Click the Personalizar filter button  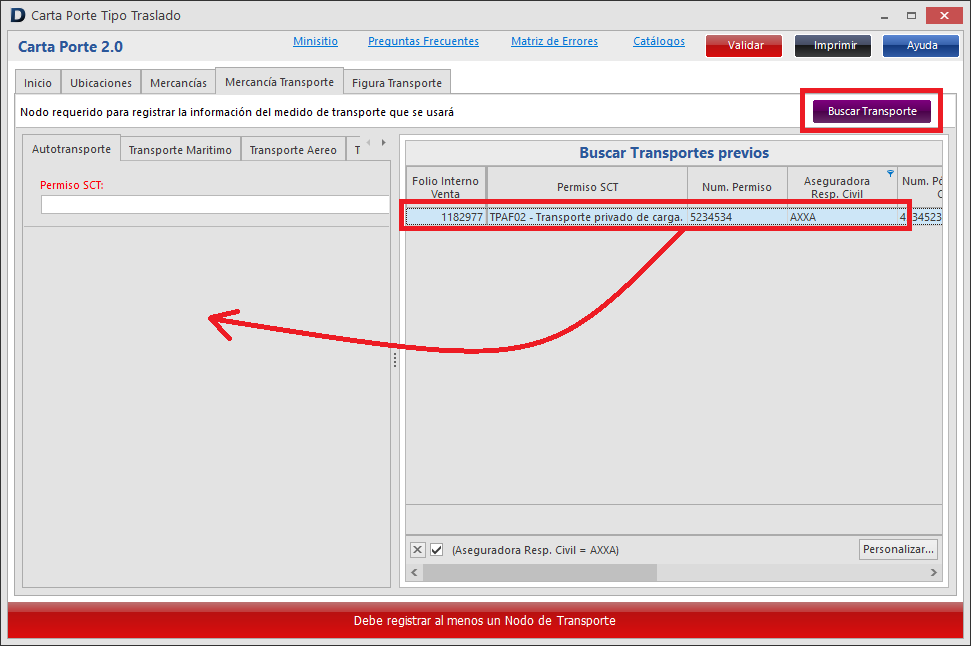point(898,549)
